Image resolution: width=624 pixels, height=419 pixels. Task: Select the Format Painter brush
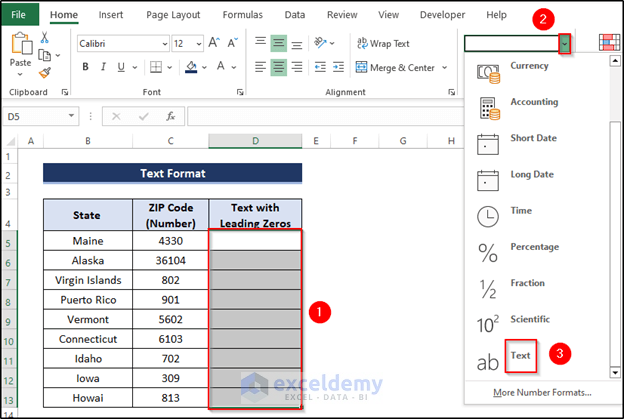pyautogui.click(x=45, y=73)
